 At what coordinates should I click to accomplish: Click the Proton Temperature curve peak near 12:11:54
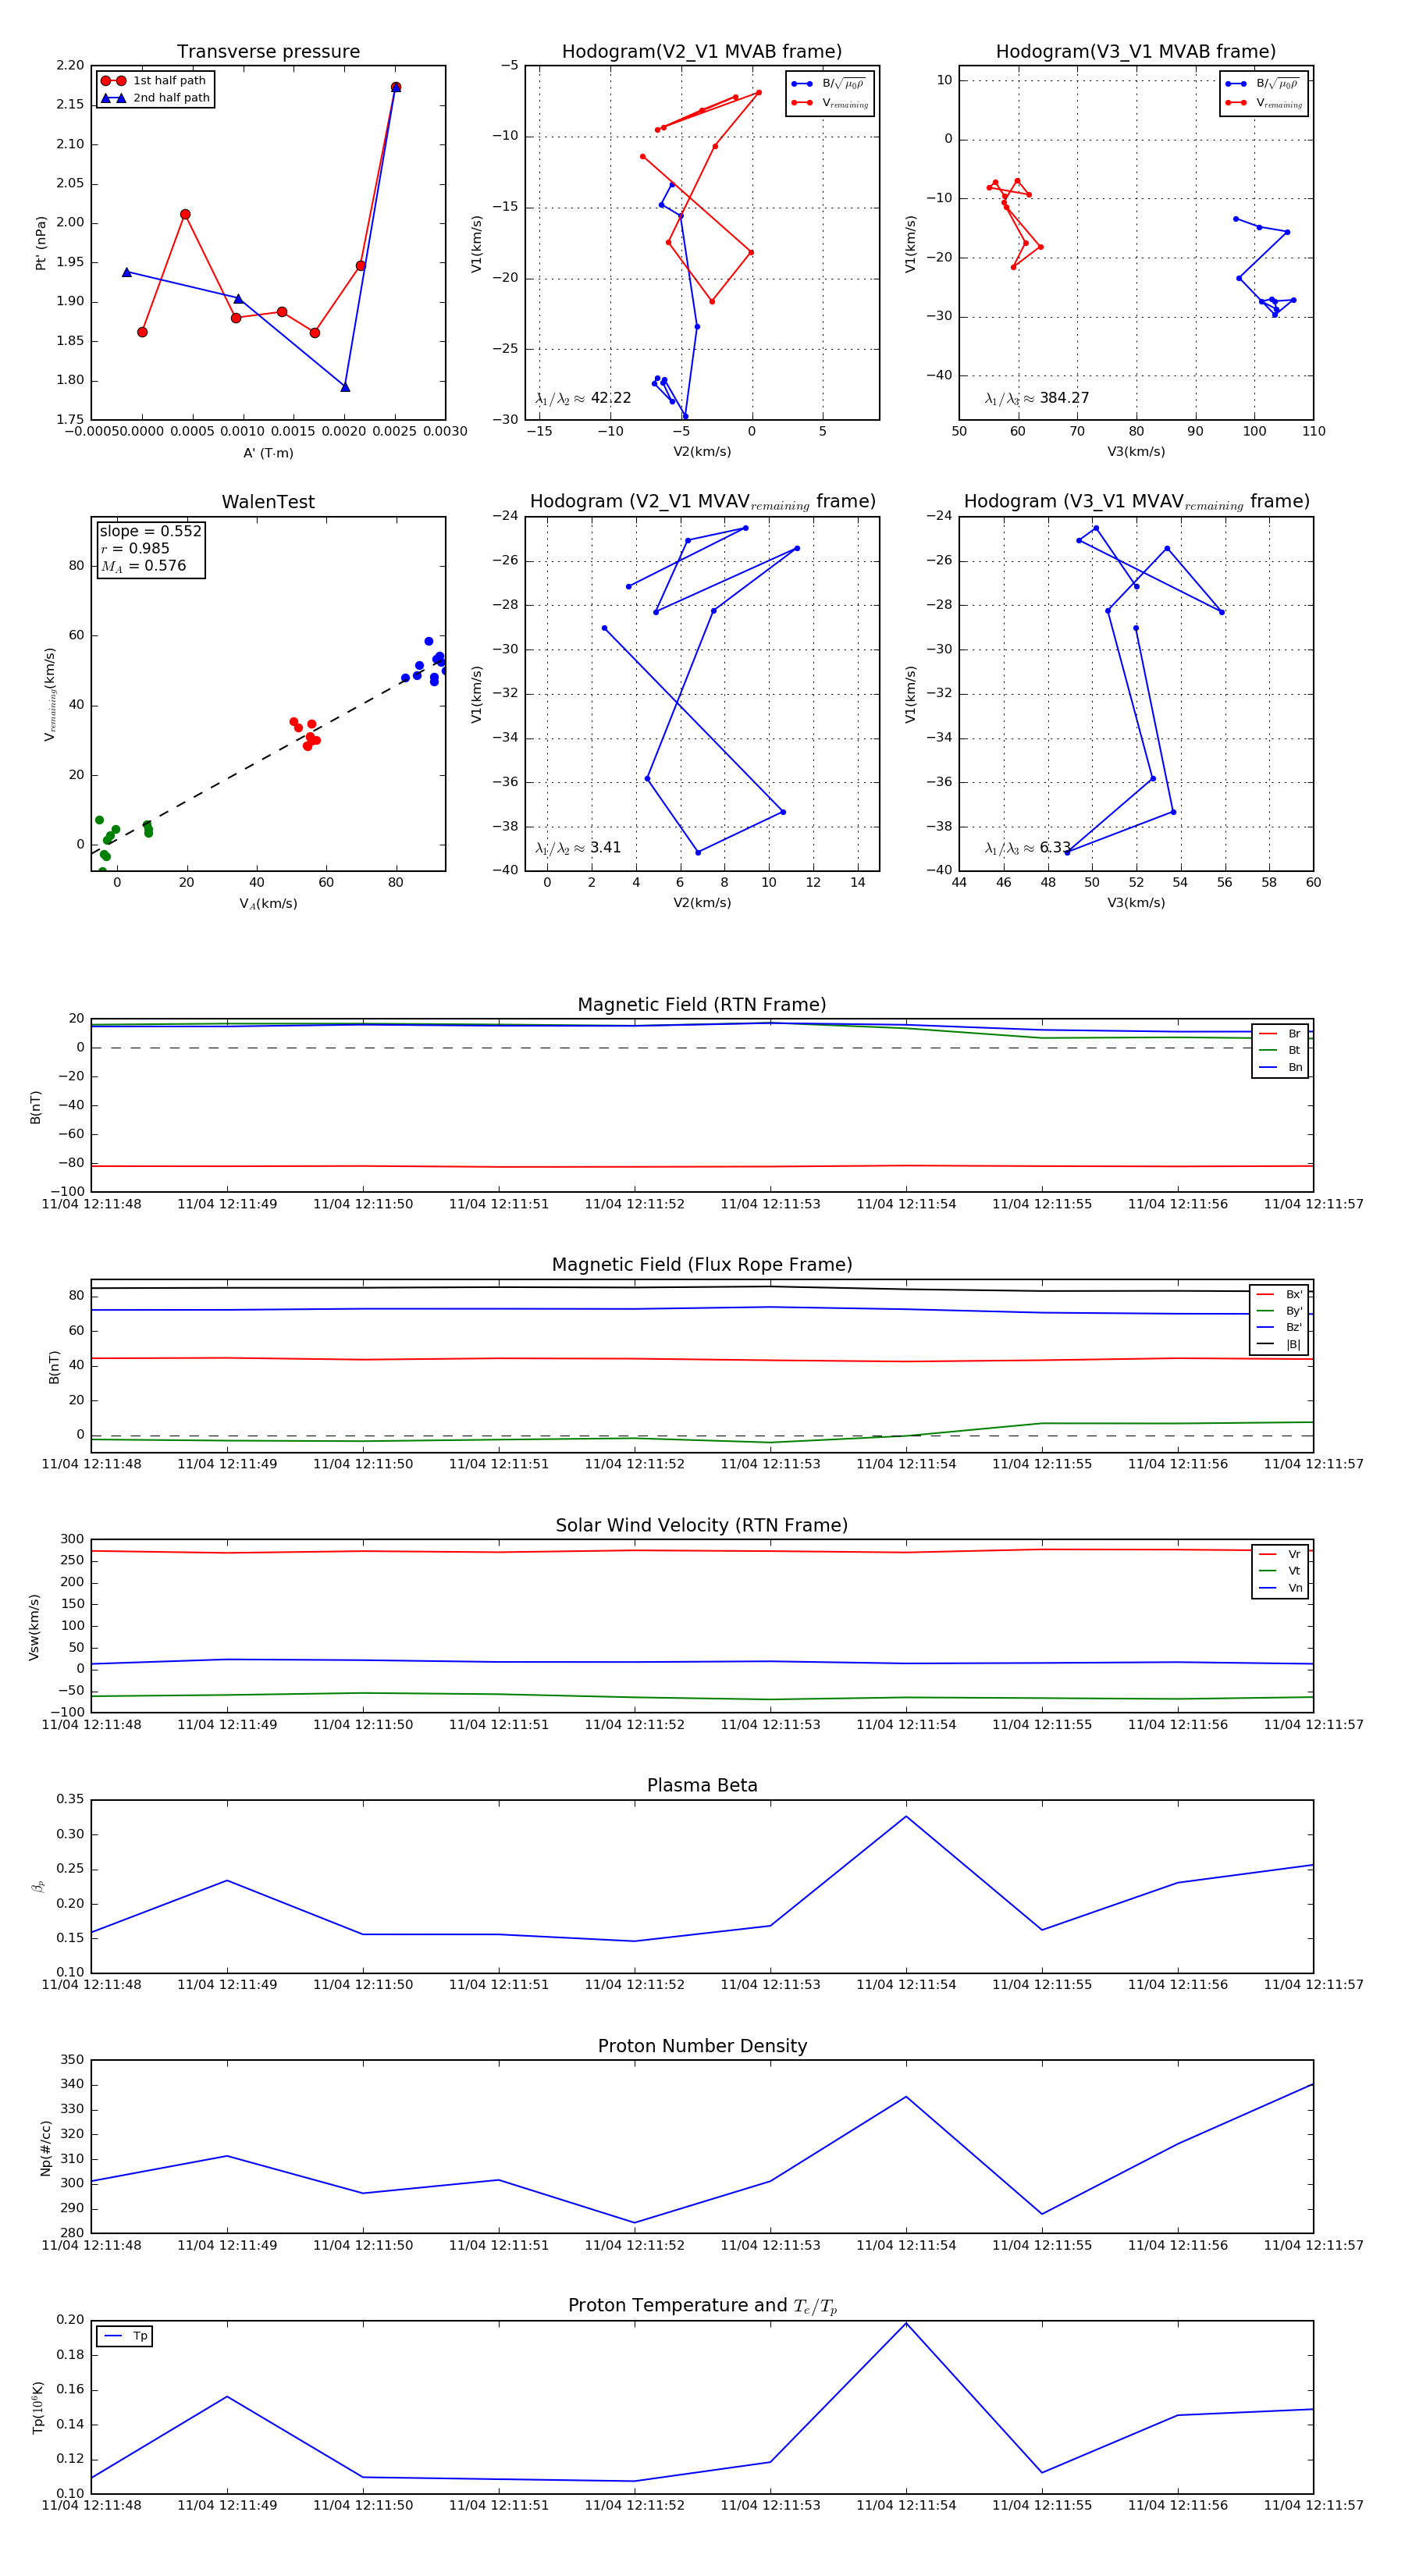click(906, 2323)
